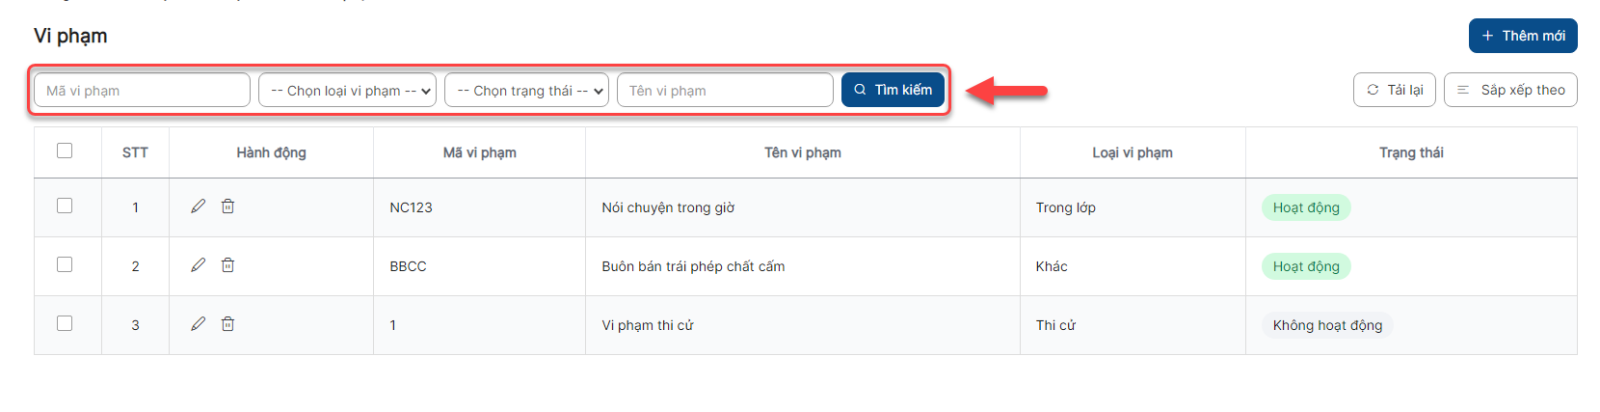Edit the Vi phạm thi cử row

click(x=198, y=324)
